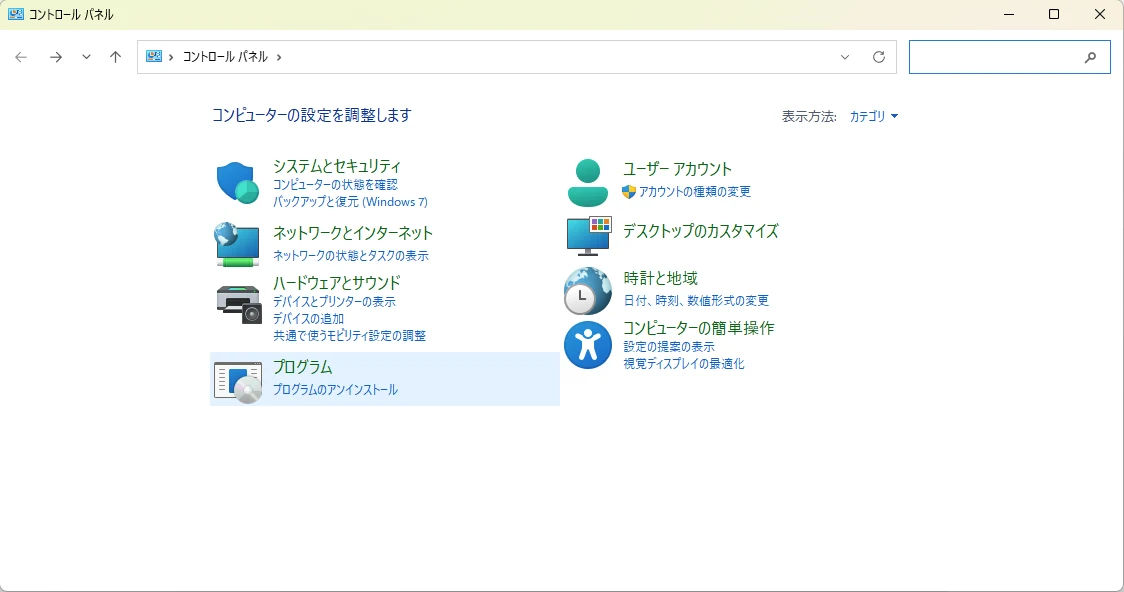Click the UAC shield beside アカウントの種類の変更
Viewport: 1124px width, 592px height.
pyautogui.click(x=629, y=191)
